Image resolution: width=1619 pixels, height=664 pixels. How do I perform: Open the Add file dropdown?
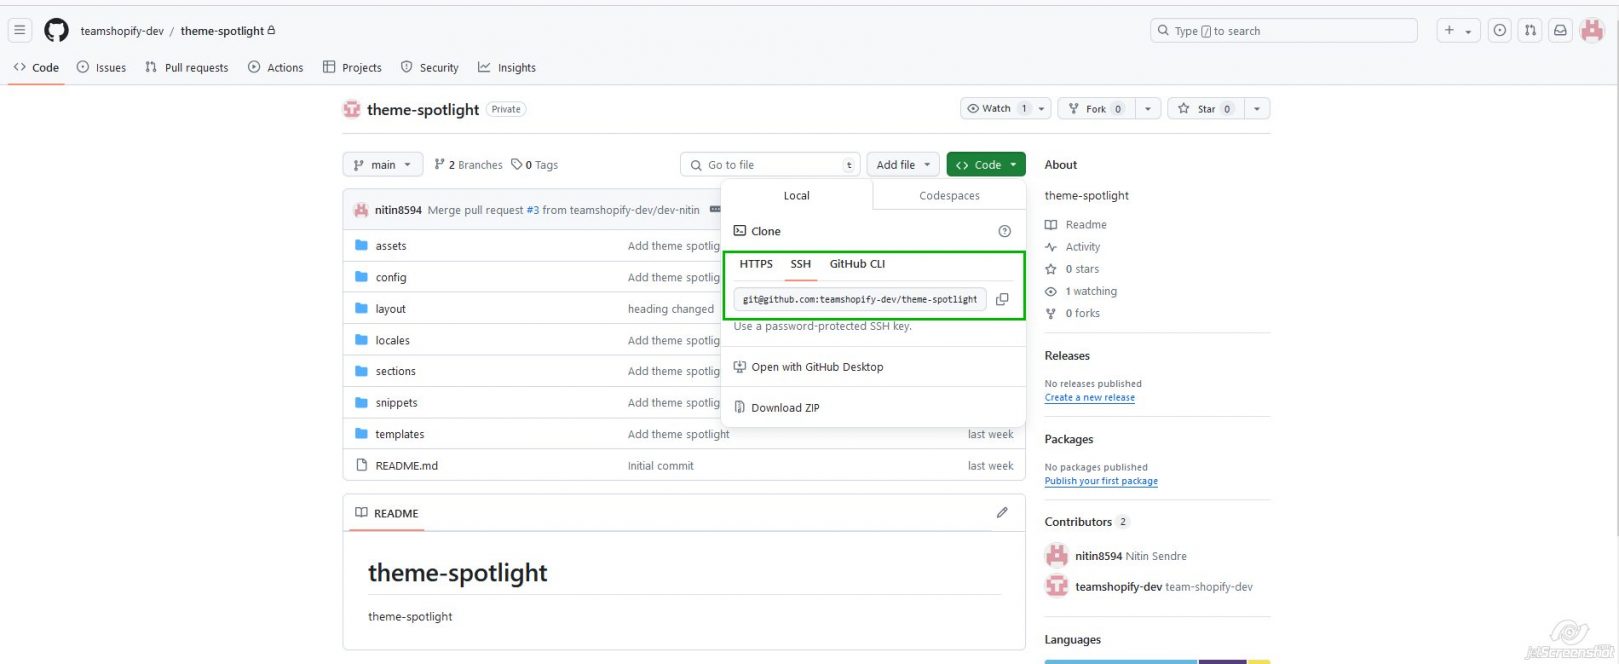pyautogui.click(x=903, y=165)
